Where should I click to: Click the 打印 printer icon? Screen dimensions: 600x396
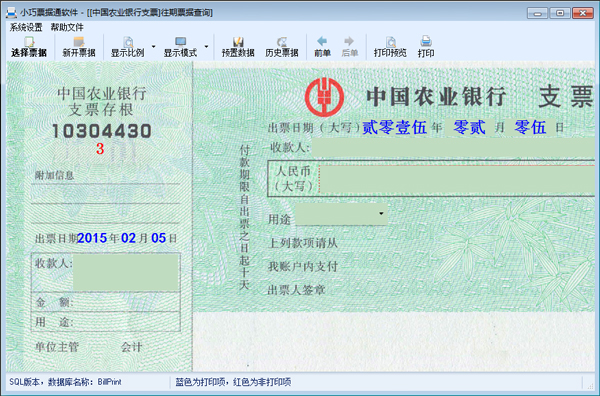[426, 41]
